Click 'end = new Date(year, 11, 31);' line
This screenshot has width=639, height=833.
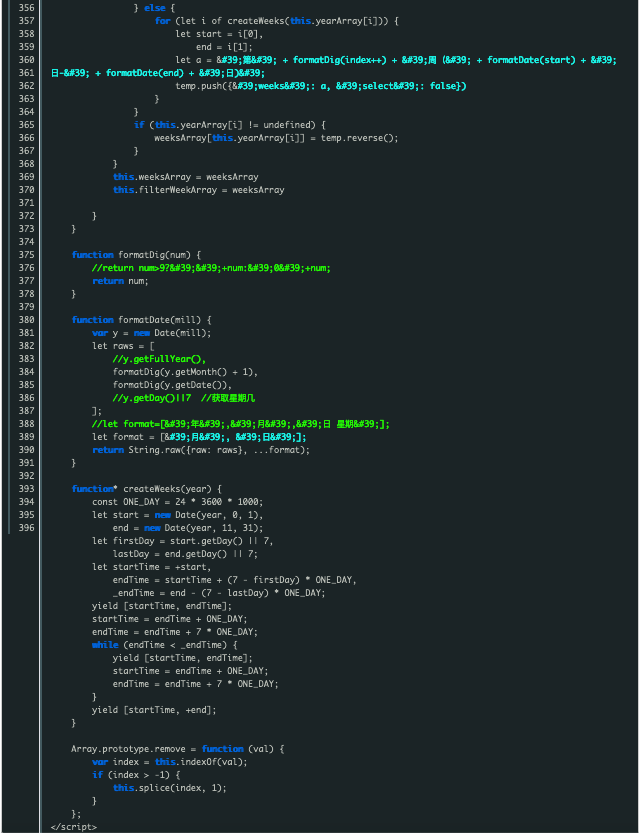[x=188, y=528]
